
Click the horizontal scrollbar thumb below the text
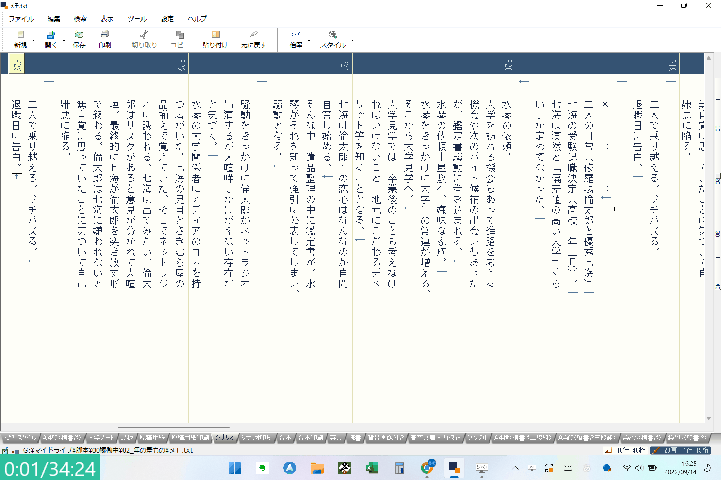click(x=174, y=428)
